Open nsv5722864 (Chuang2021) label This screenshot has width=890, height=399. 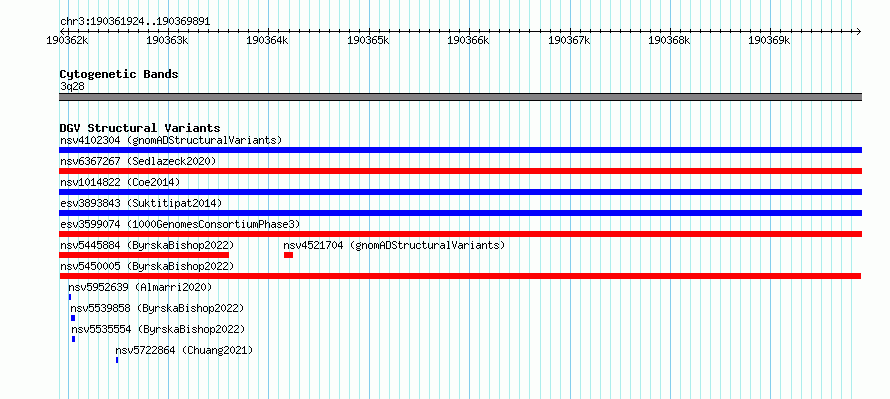184,350
